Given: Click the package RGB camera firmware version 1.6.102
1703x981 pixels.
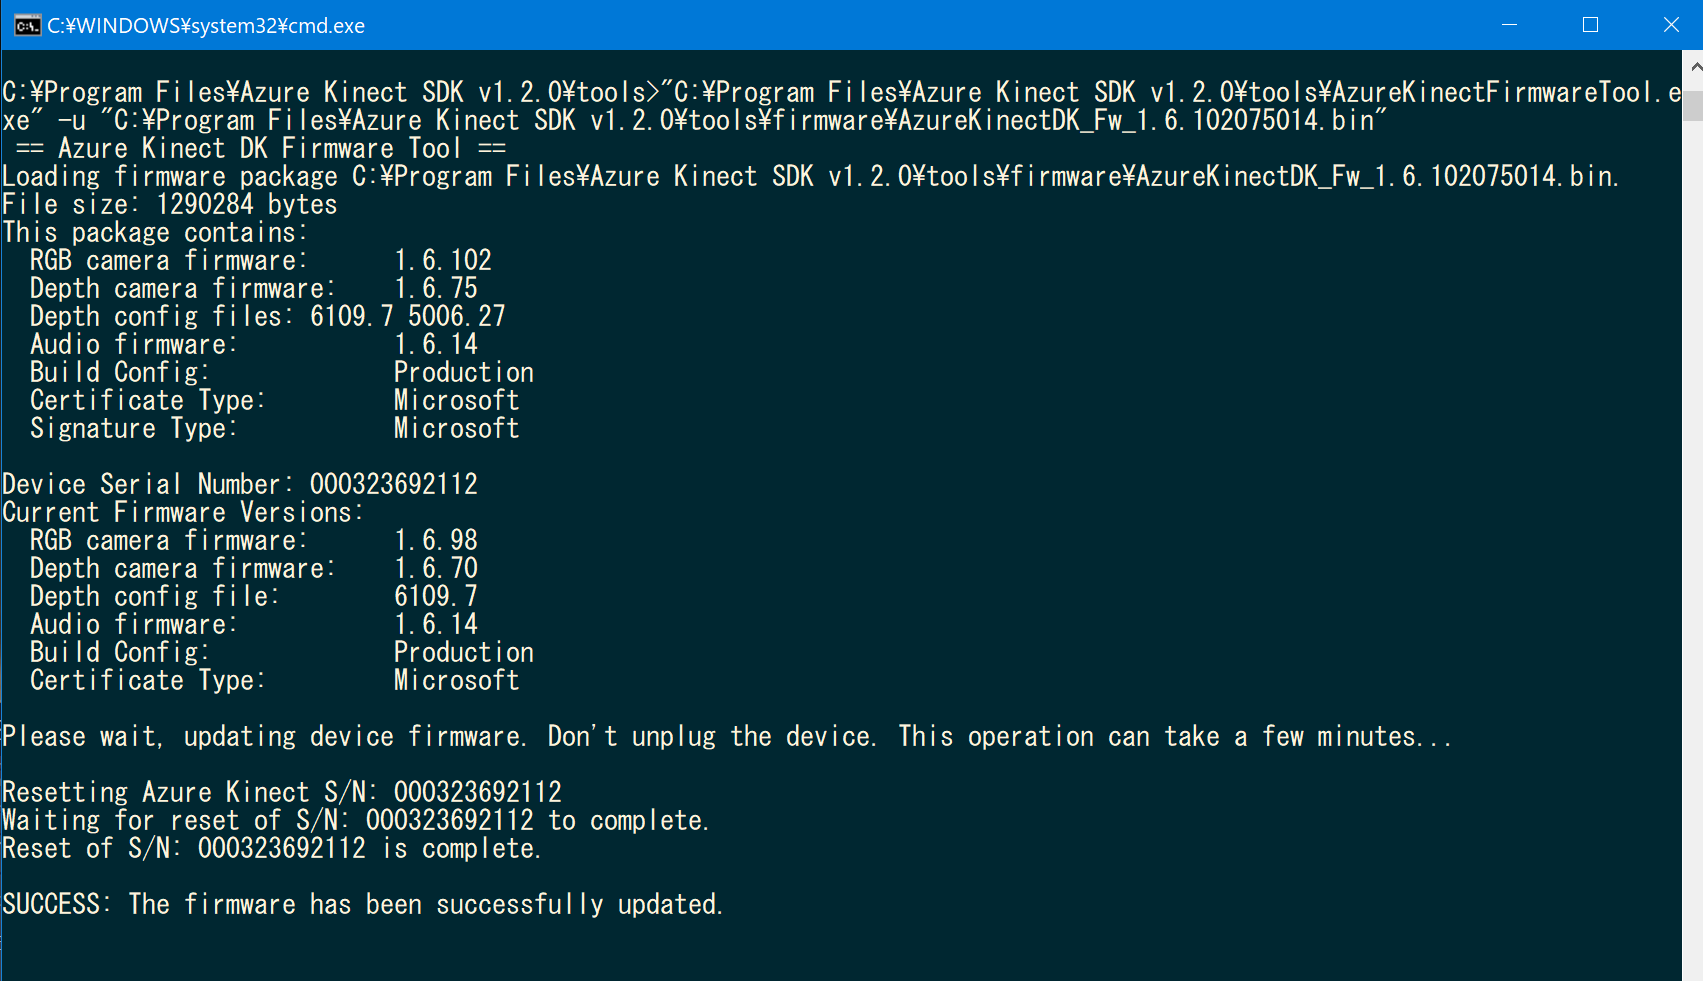Looking at the screenshot, I should (443, 261).
